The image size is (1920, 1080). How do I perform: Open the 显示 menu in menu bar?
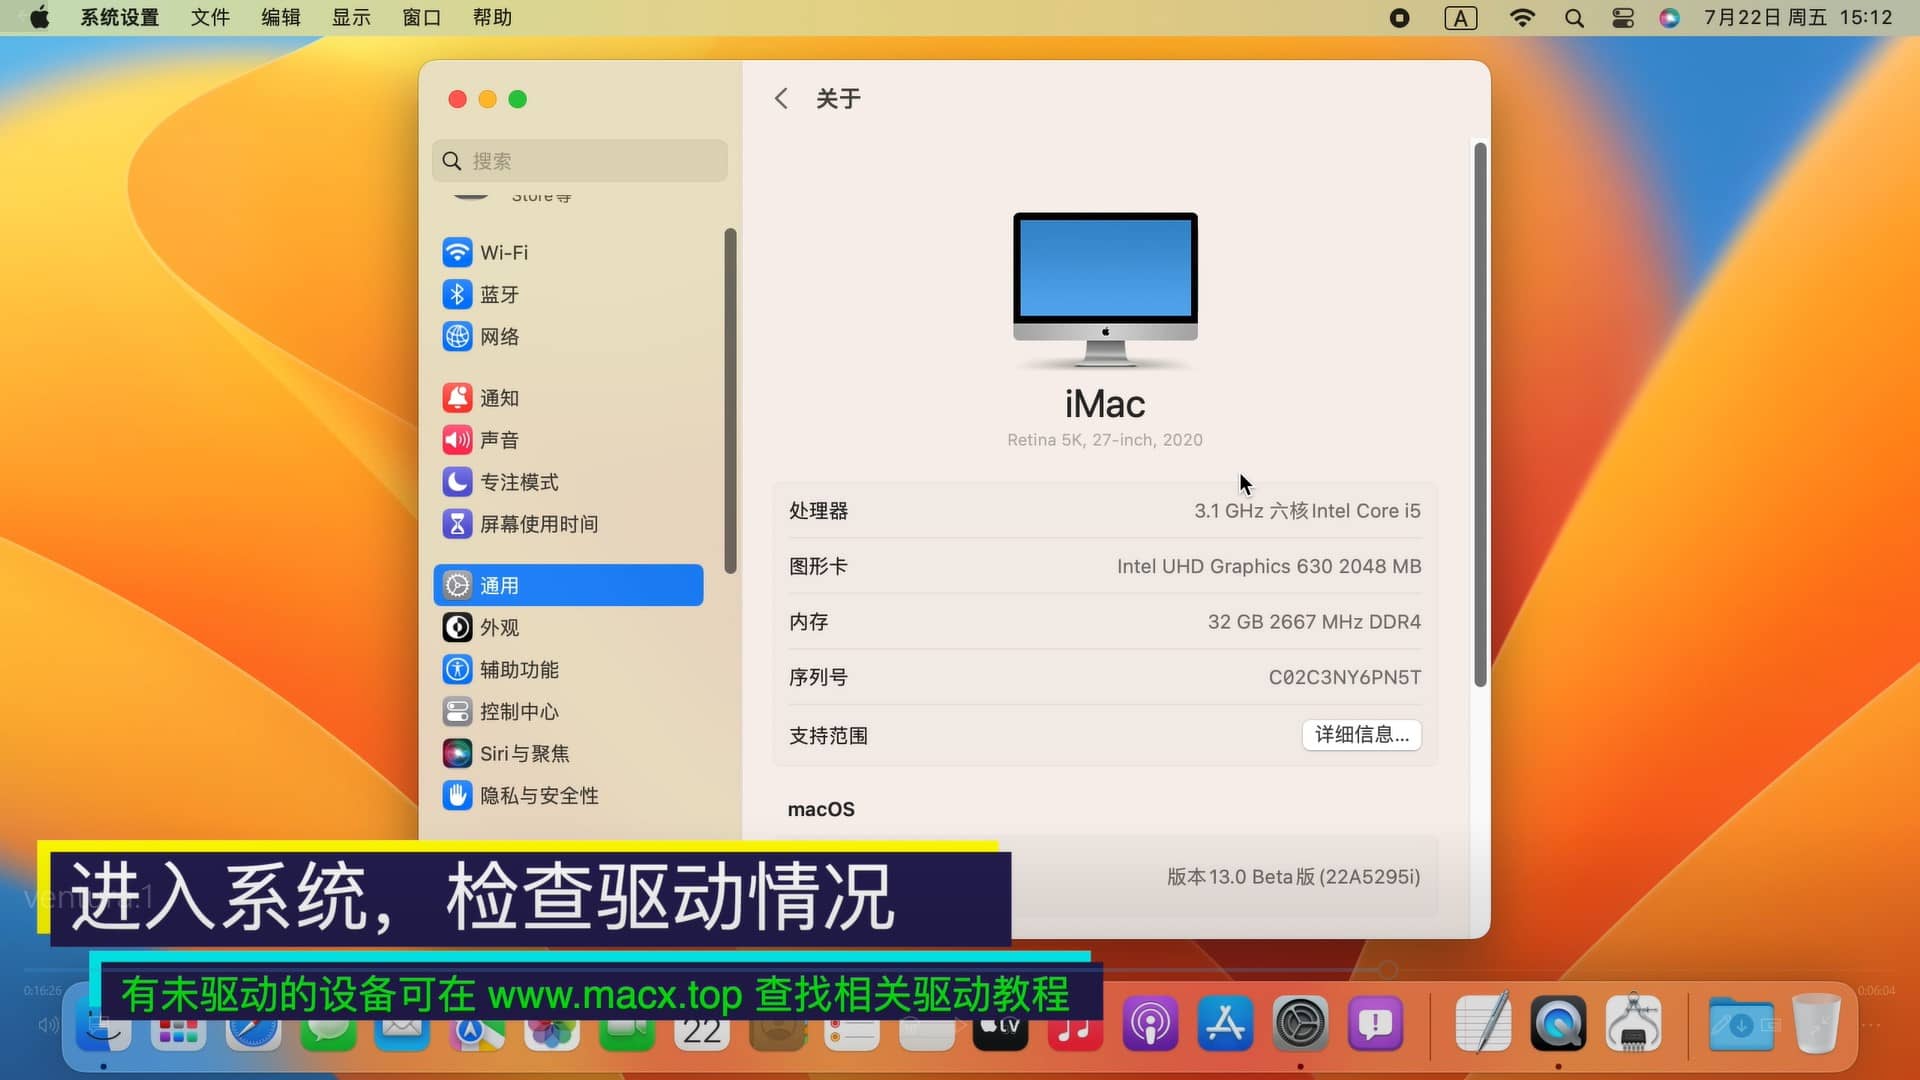[x=351, y=17]
